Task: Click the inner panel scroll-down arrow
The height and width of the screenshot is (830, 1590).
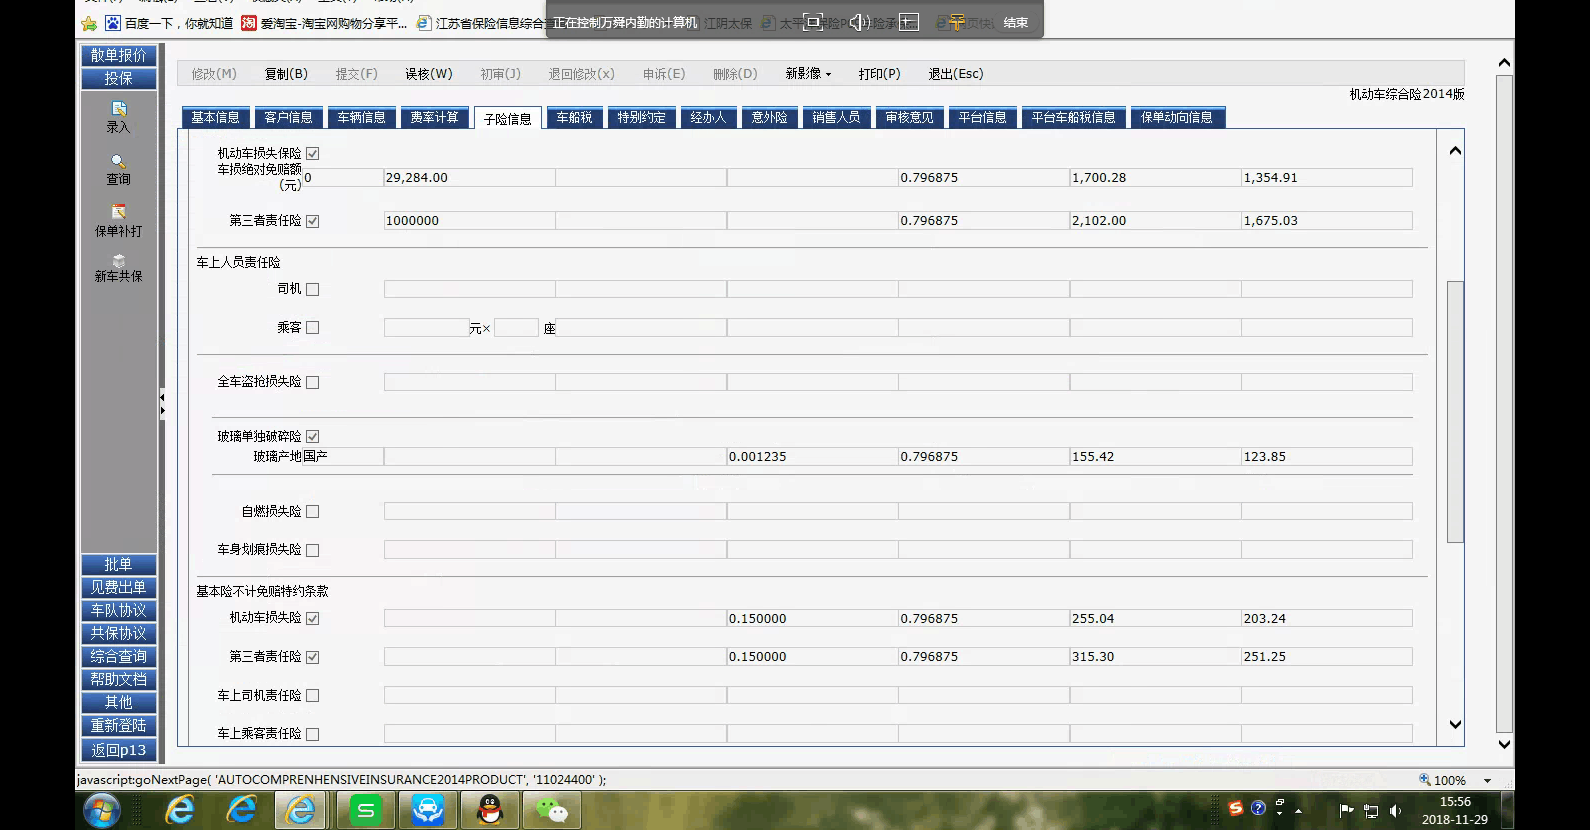Action: (x=1455, y=725)
